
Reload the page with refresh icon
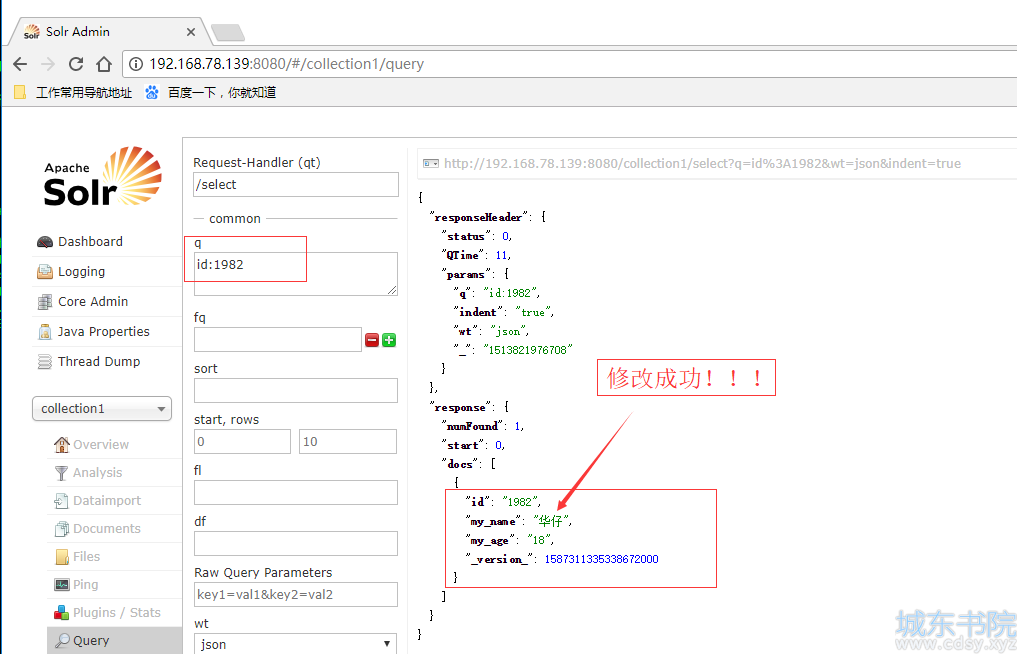click(76, 64)
